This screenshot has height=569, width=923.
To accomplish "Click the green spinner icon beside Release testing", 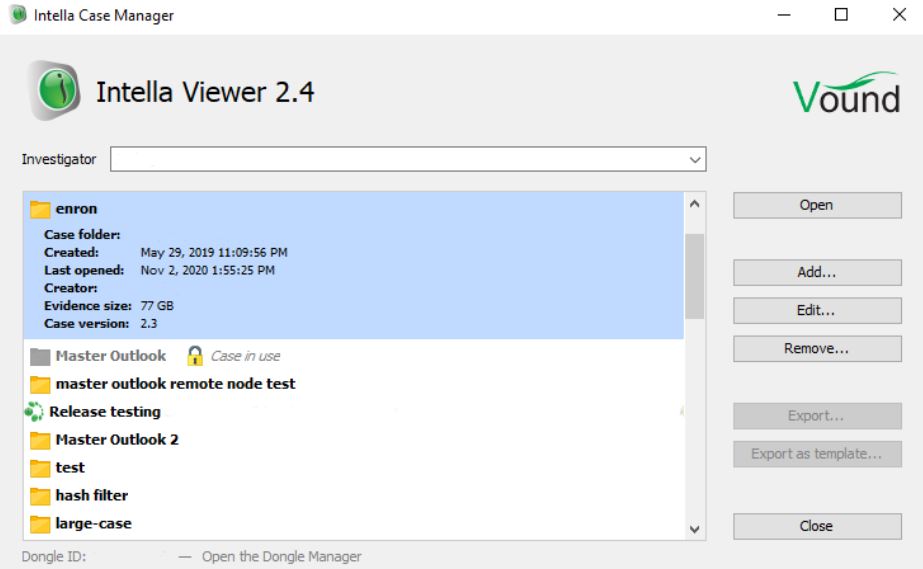I will point(34,411).
